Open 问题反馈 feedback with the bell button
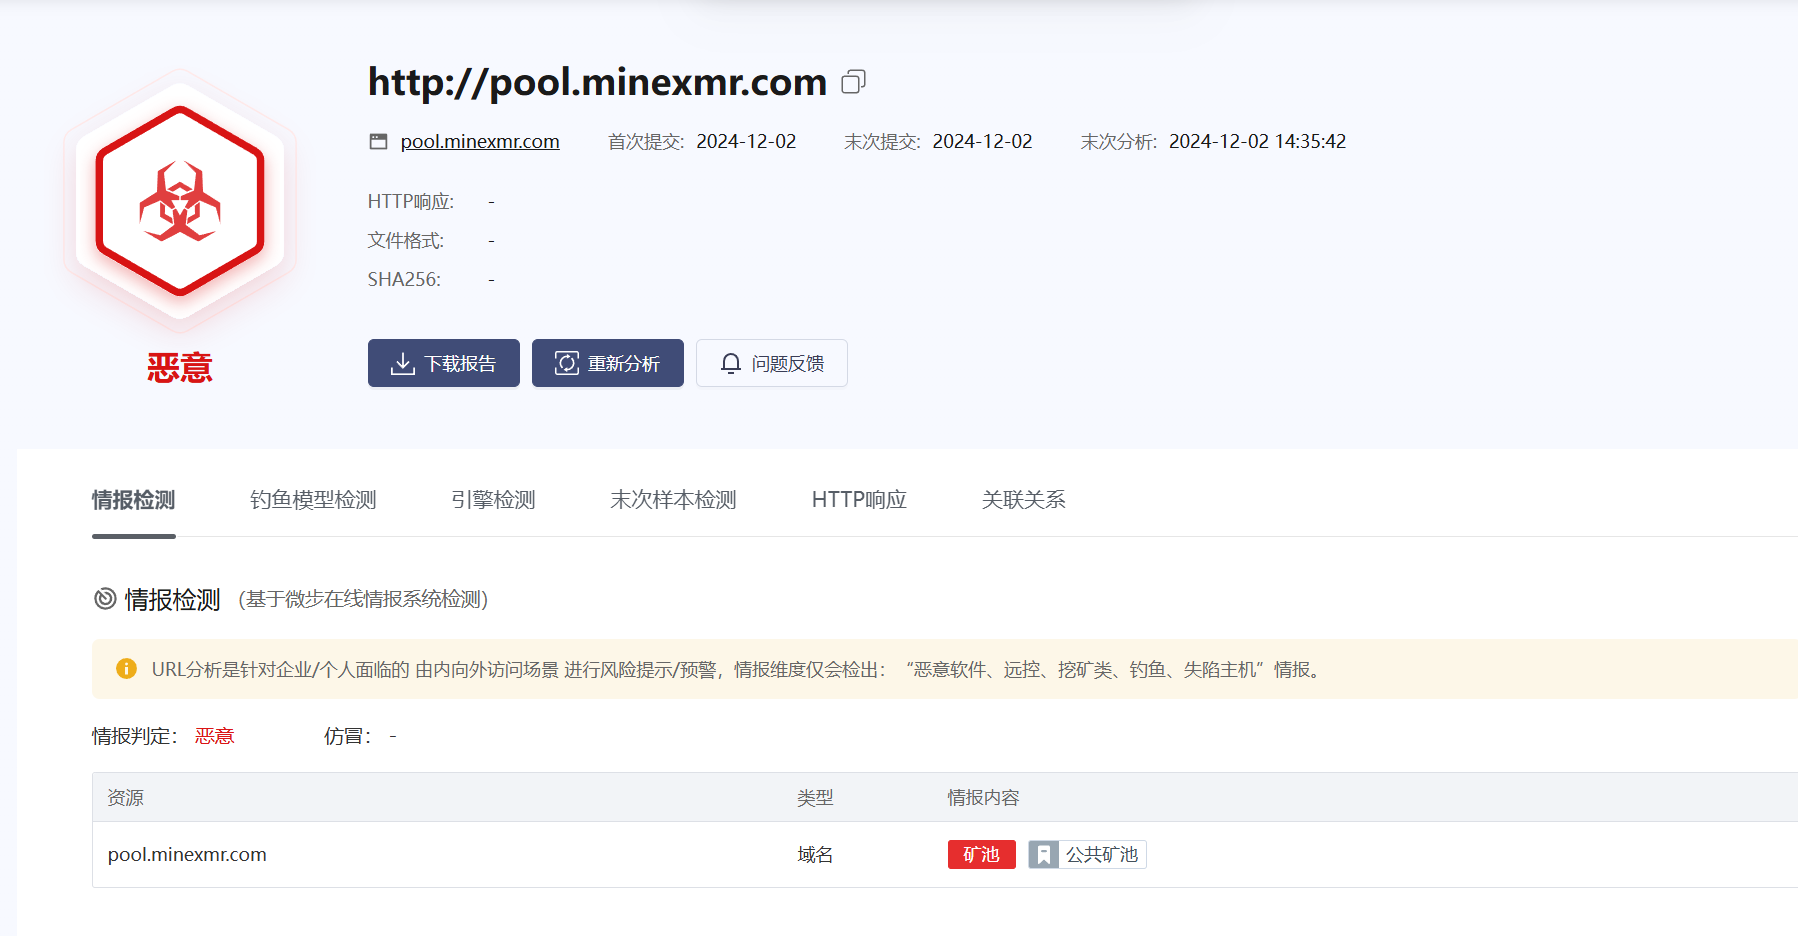The height and width of the screenshot is (936, 1798). point(771,363)
